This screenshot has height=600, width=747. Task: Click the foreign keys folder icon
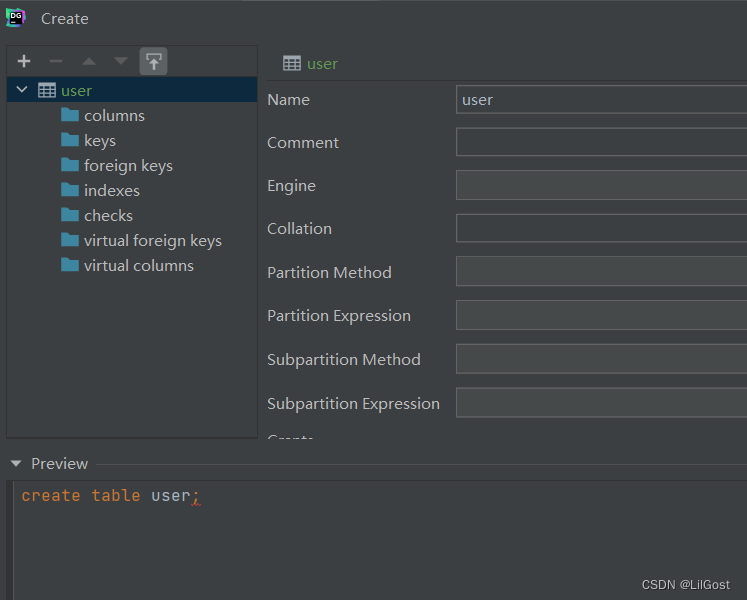70,165
